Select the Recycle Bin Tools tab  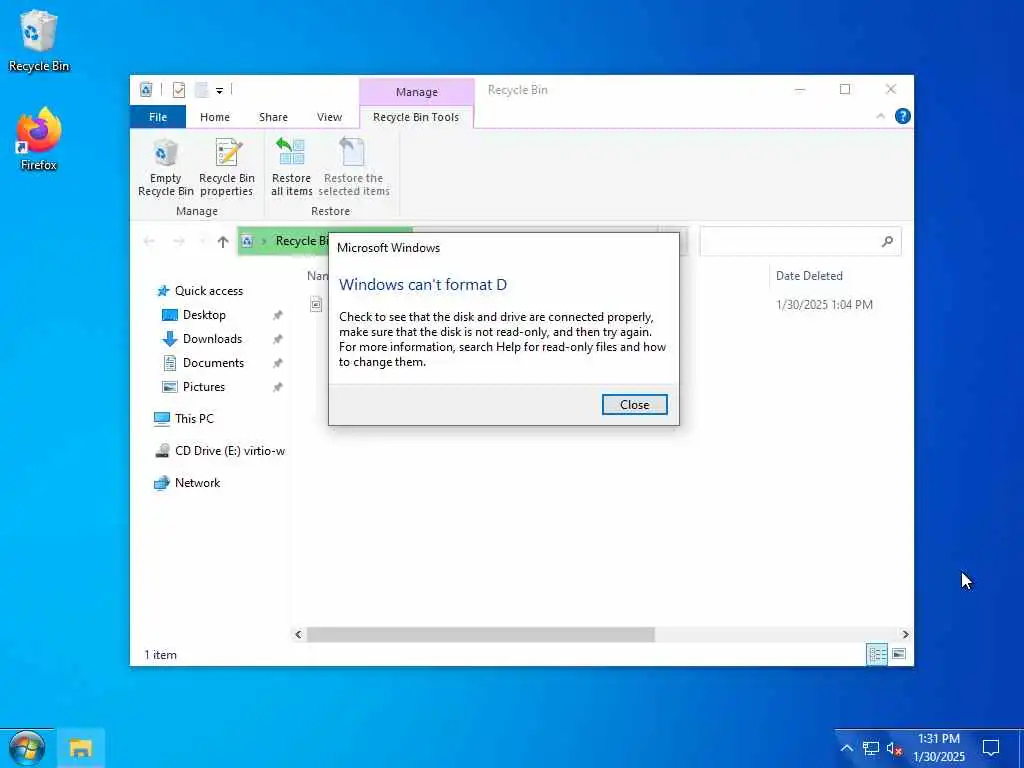tap(416, 117)
